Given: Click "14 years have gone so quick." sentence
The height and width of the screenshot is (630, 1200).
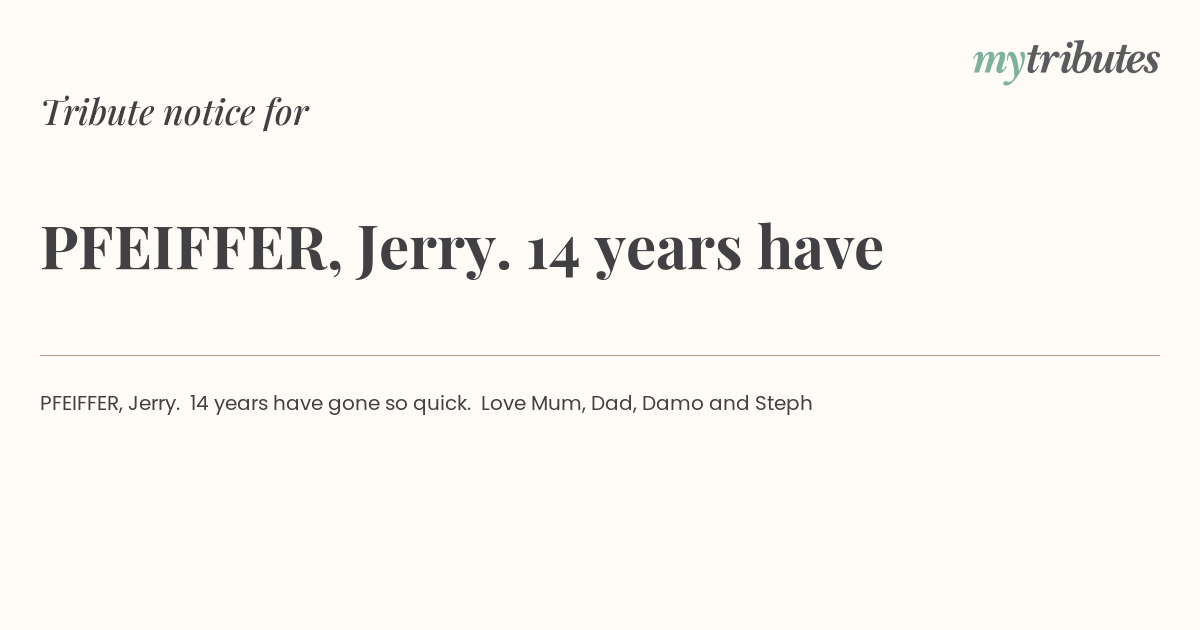Looking at the screenshot, I should coord(330,404).
